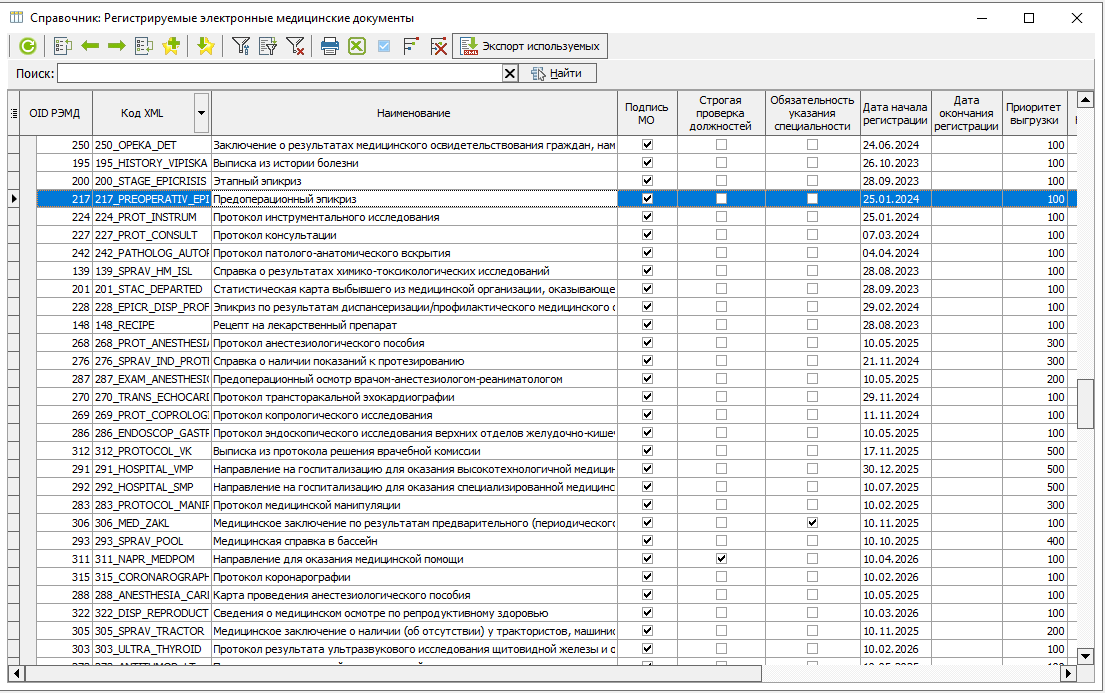The image size is (1105, 693).
Task: Click Обязательность указания специальности column header
Action: tap(812, 113)
